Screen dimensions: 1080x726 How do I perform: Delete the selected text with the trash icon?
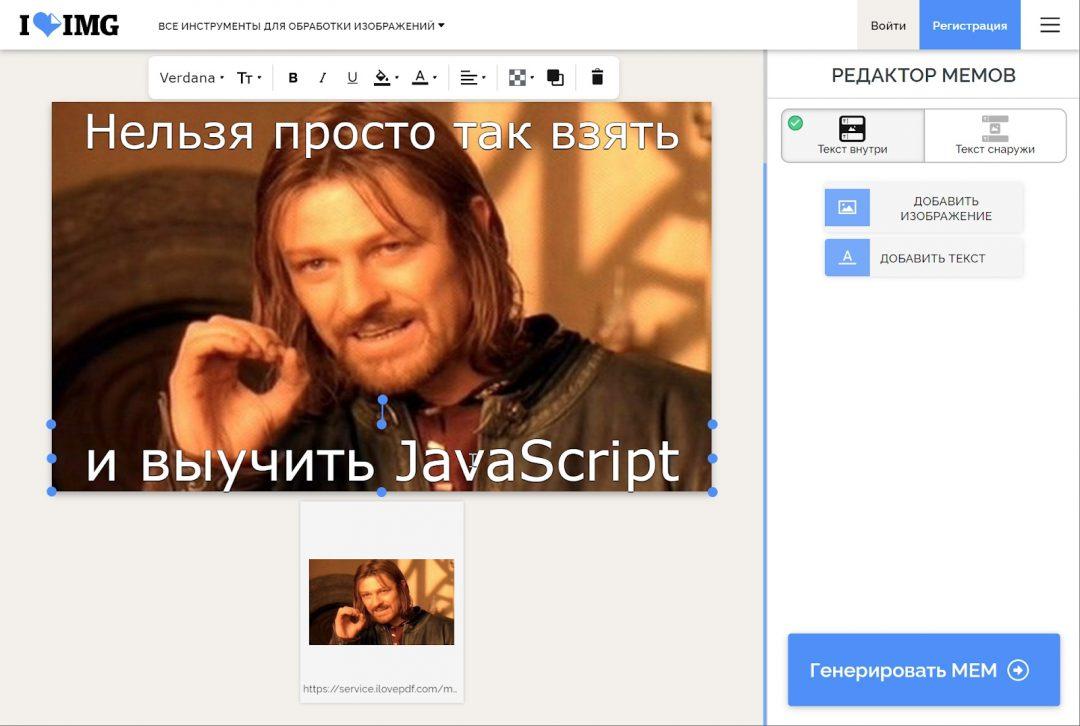pos(596,77)
